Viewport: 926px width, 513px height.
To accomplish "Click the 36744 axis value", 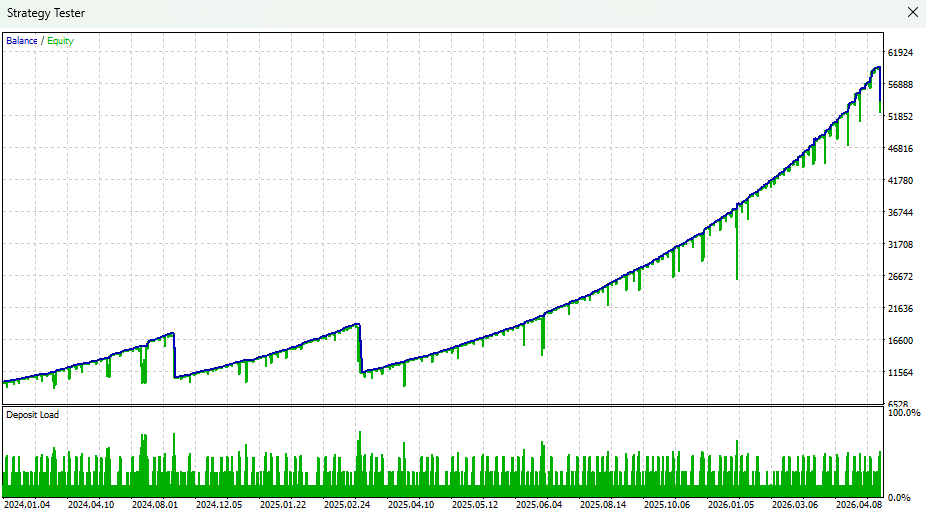I will [901, 212].
